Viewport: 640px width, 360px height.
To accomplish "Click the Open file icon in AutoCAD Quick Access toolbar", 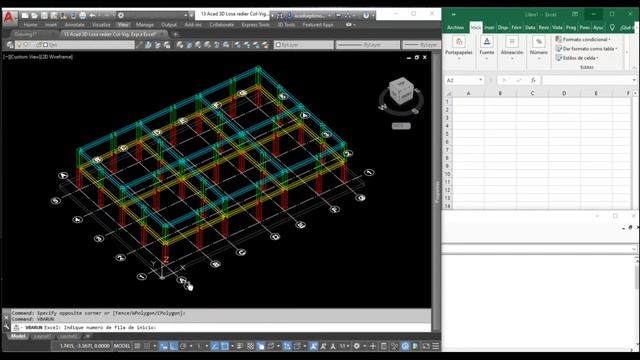I will point(34,16).
